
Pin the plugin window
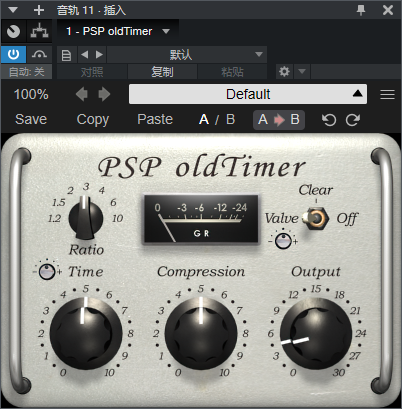(361, 10)
